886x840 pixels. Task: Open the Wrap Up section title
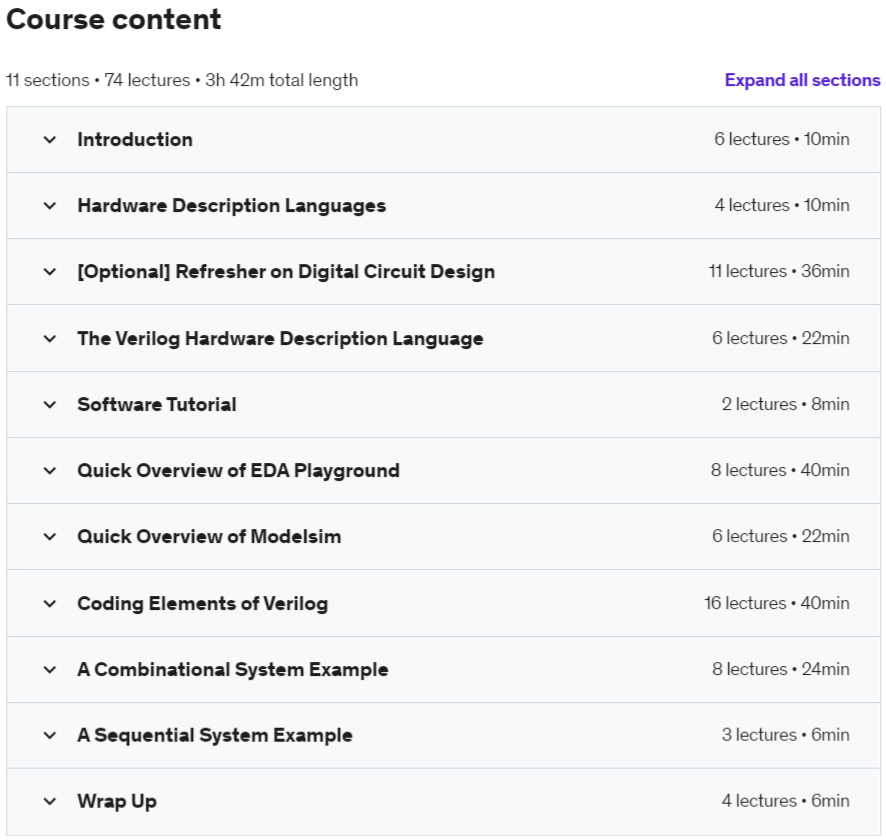117,801
